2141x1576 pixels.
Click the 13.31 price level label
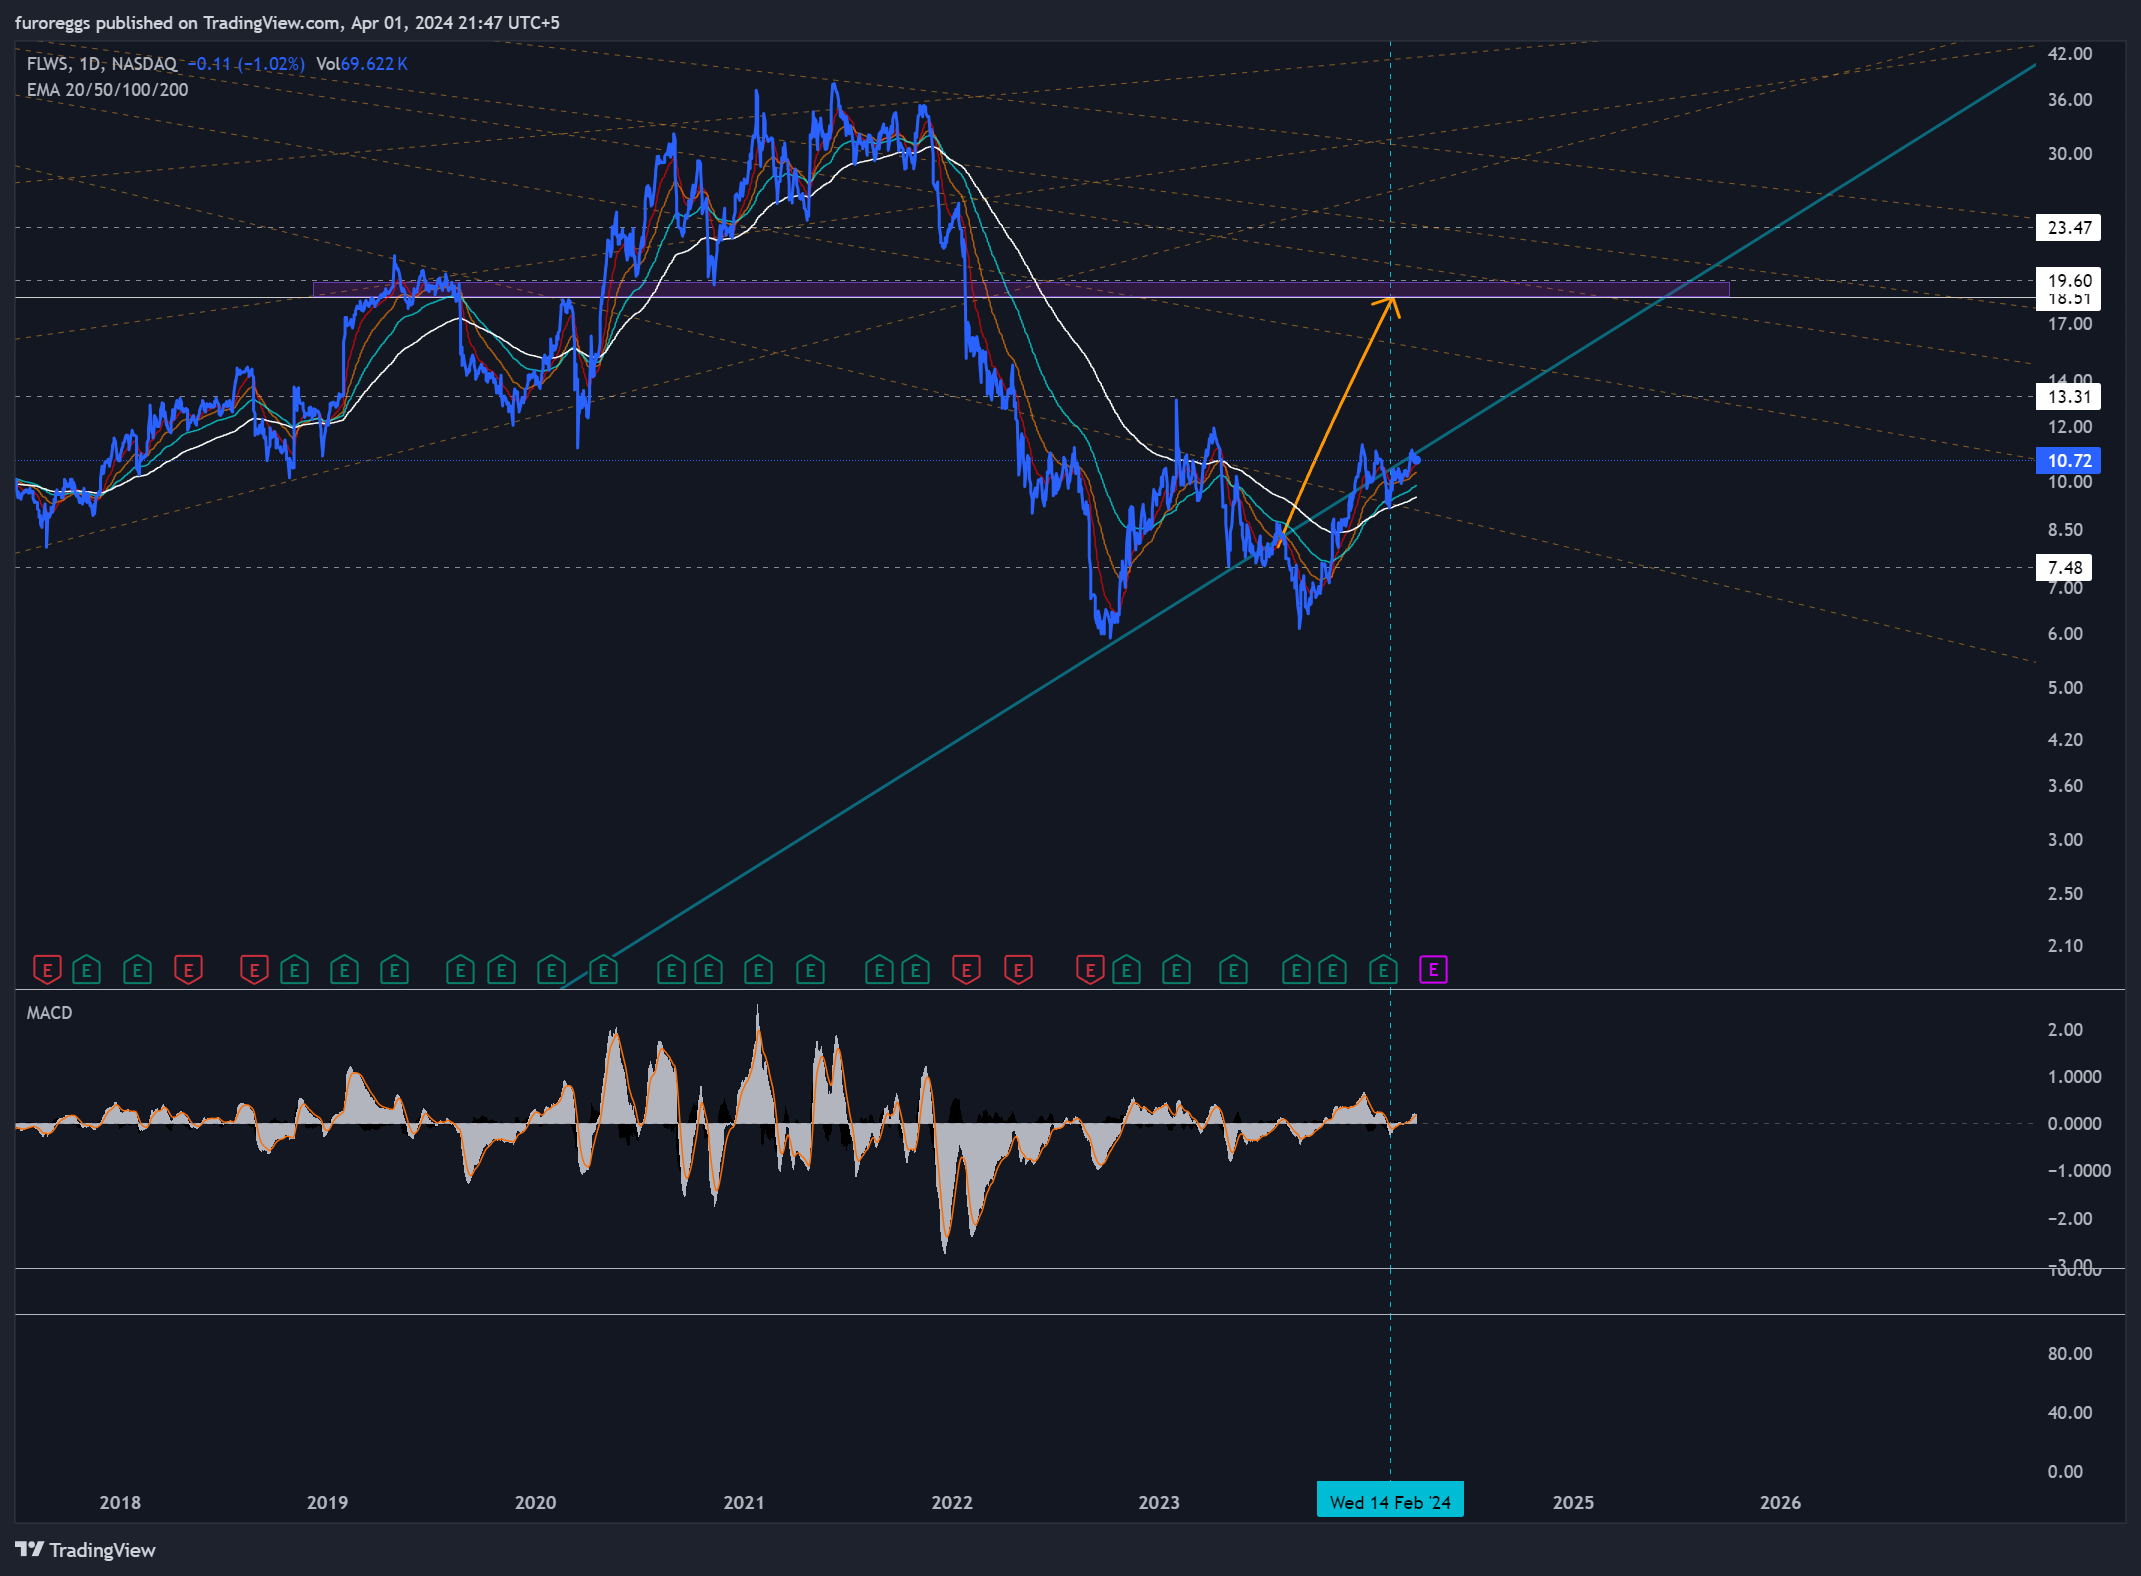pyautogui.click(x=2068, y=396)
